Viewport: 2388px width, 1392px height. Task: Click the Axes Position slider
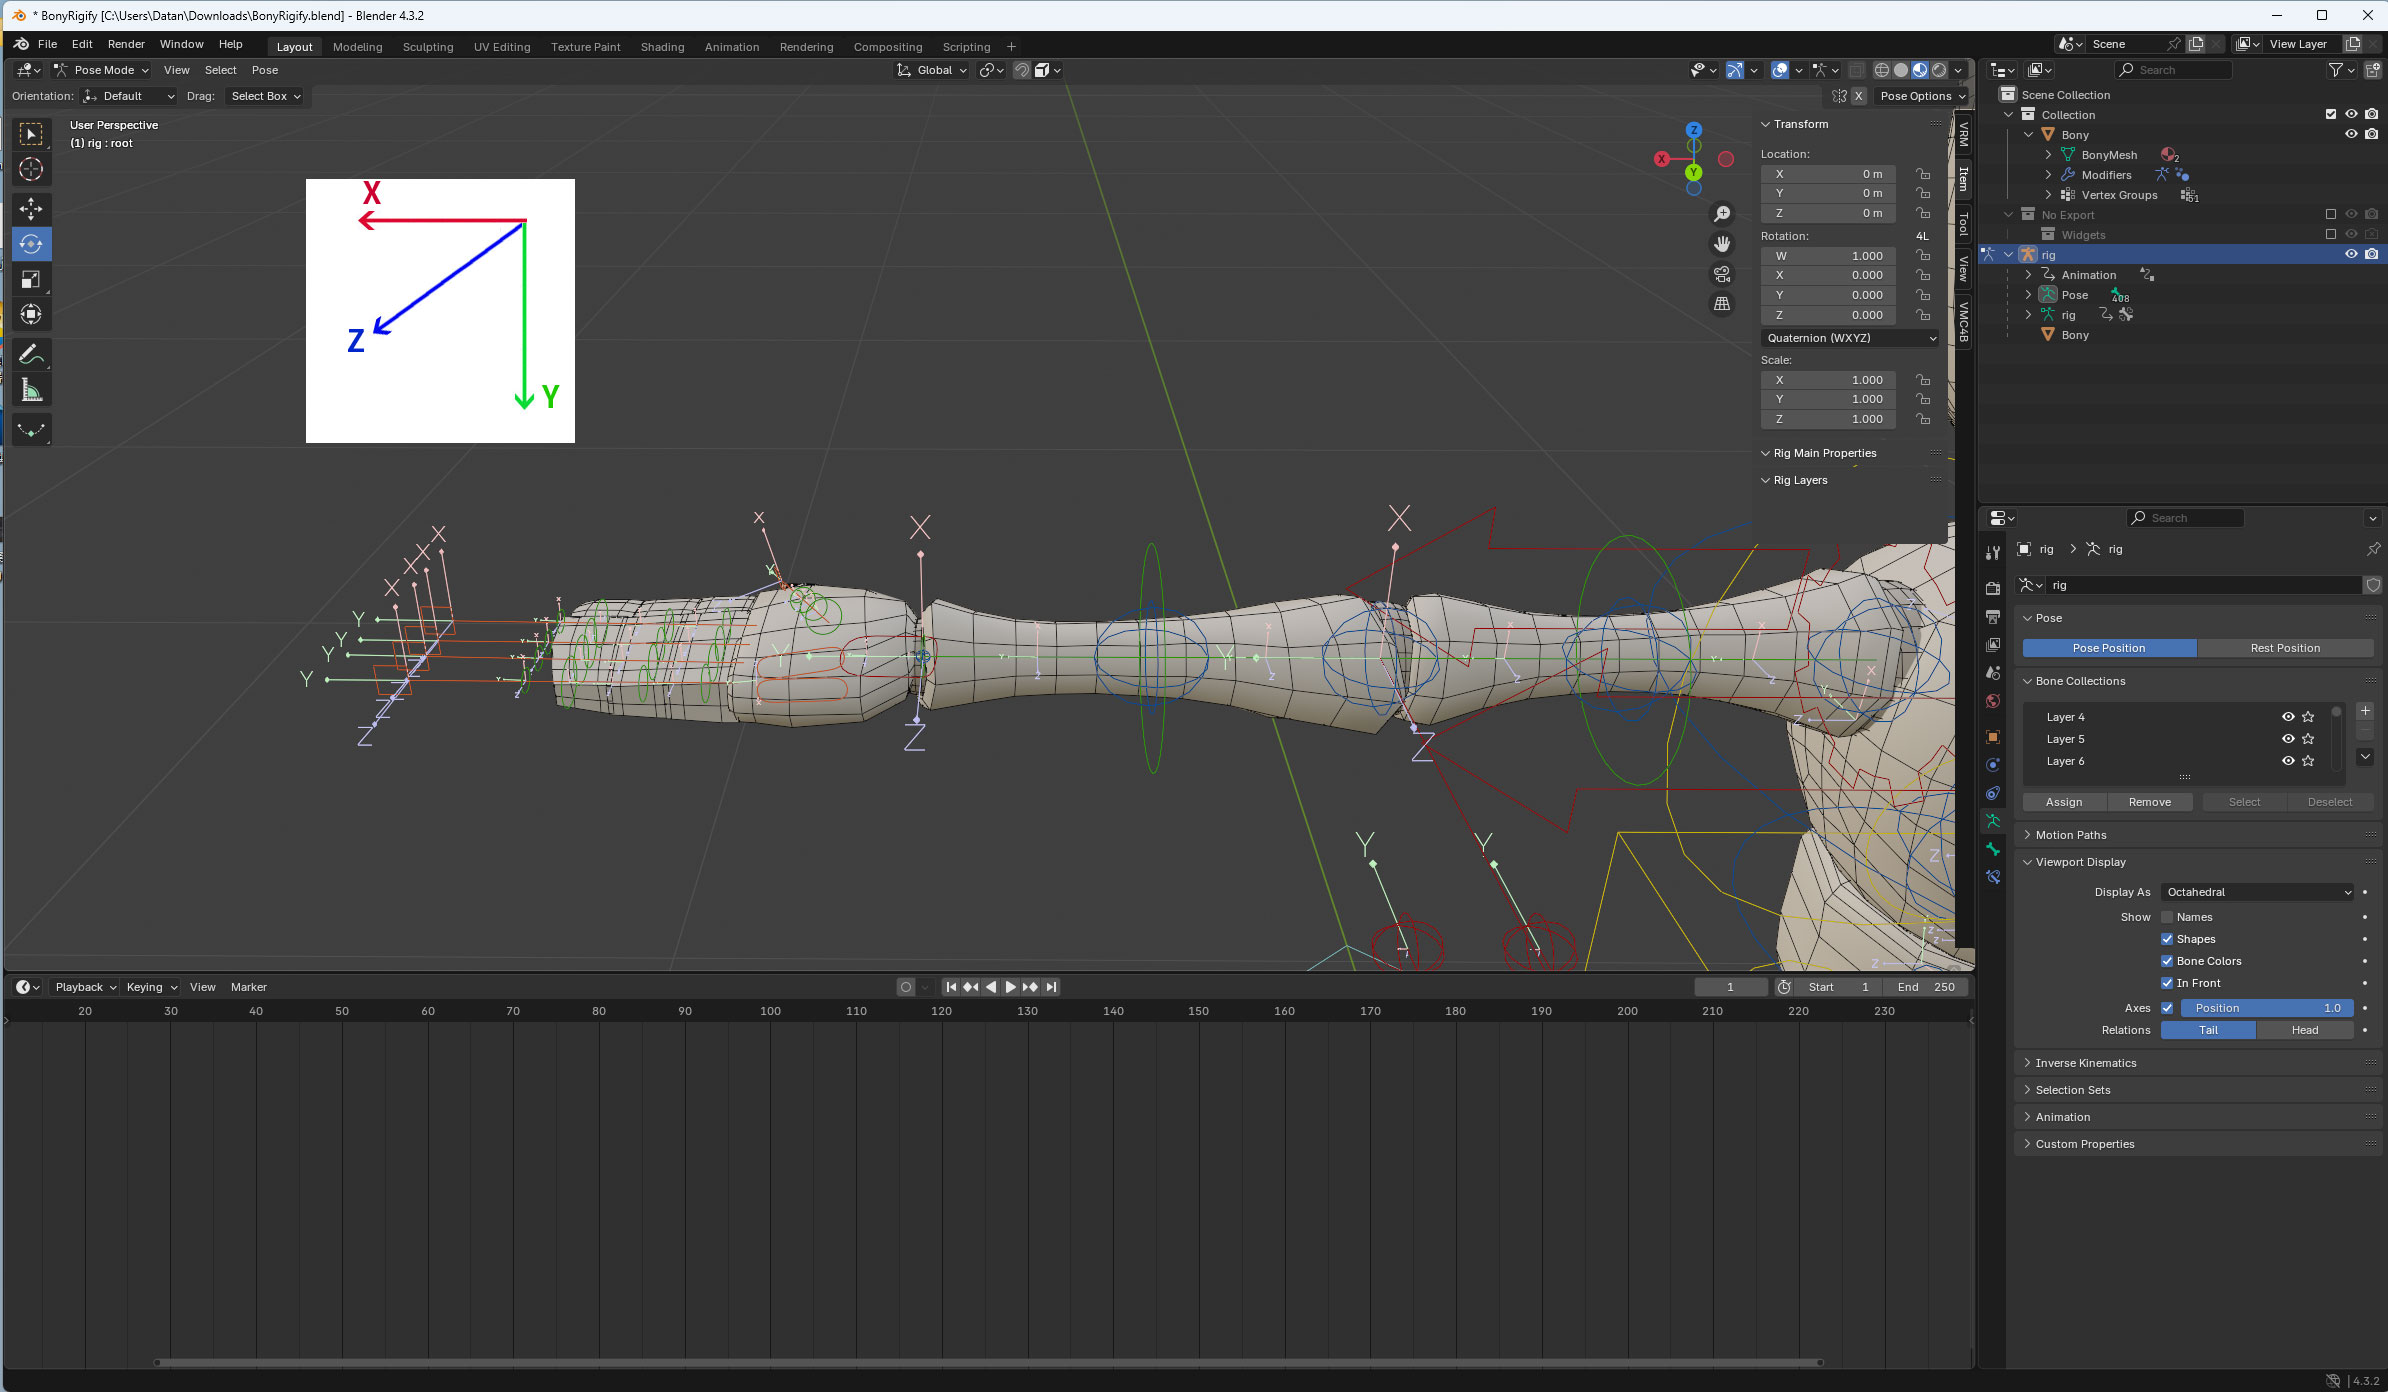click(2266, 1008)
